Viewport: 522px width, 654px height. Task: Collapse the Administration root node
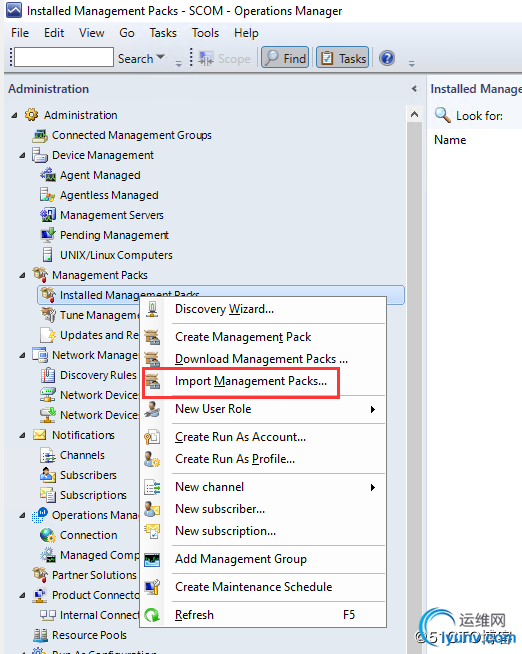coord(15,115)
